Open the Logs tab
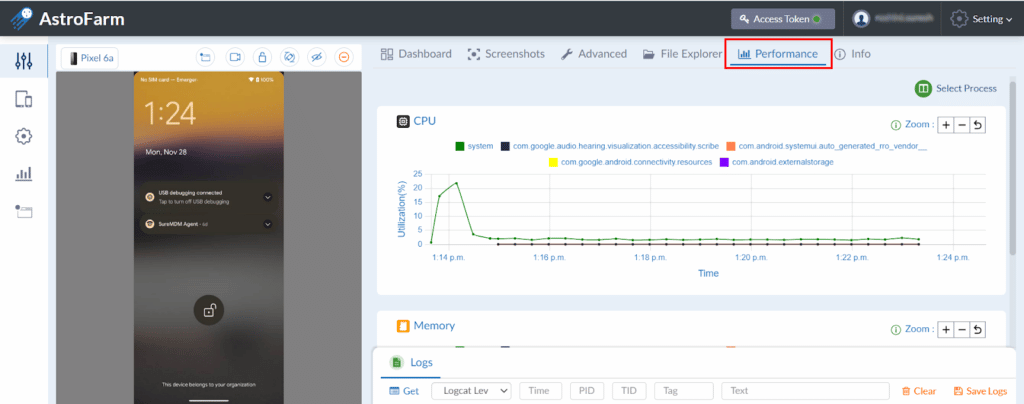Screen dimensions: 1024x404 point(411,363)
